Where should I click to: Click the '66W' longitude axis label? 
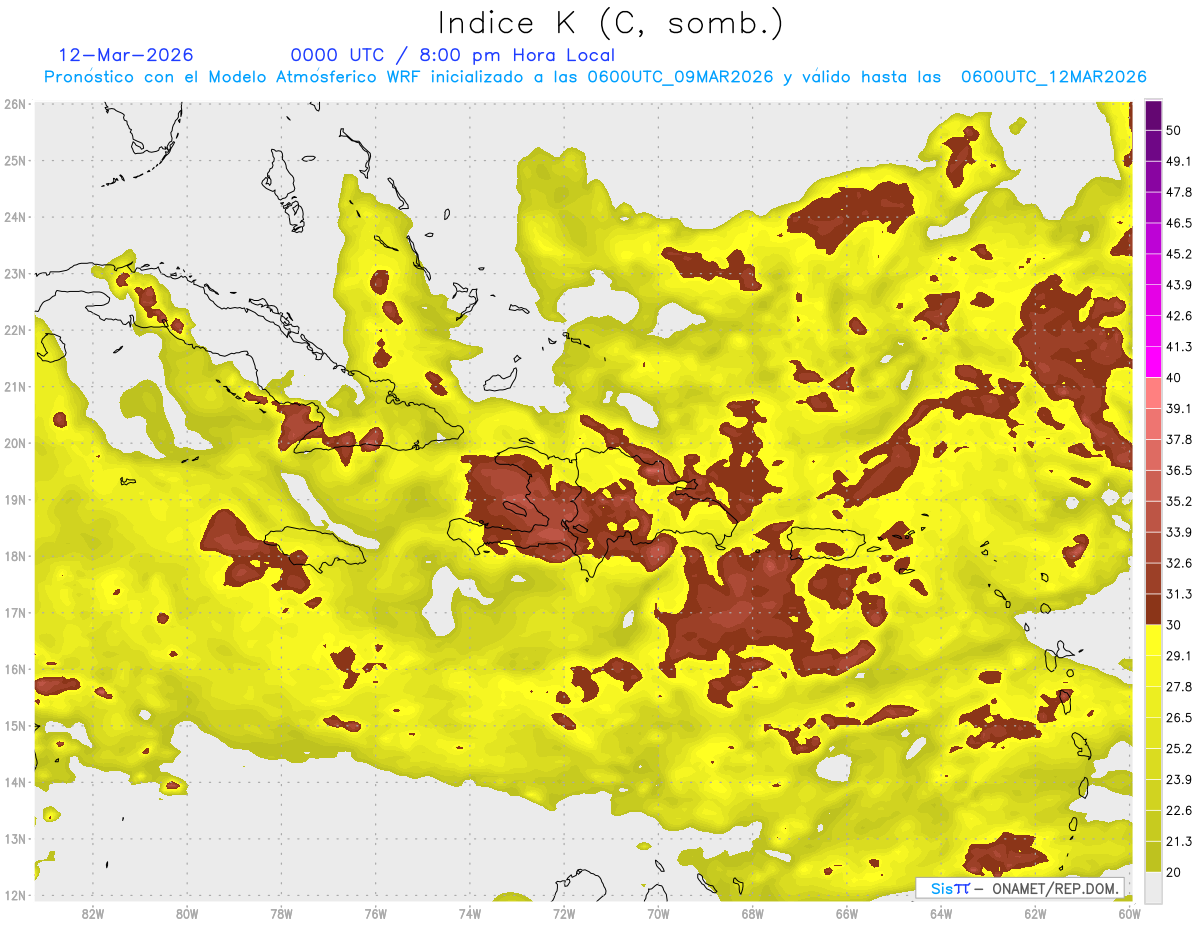(x=847, y=914)
